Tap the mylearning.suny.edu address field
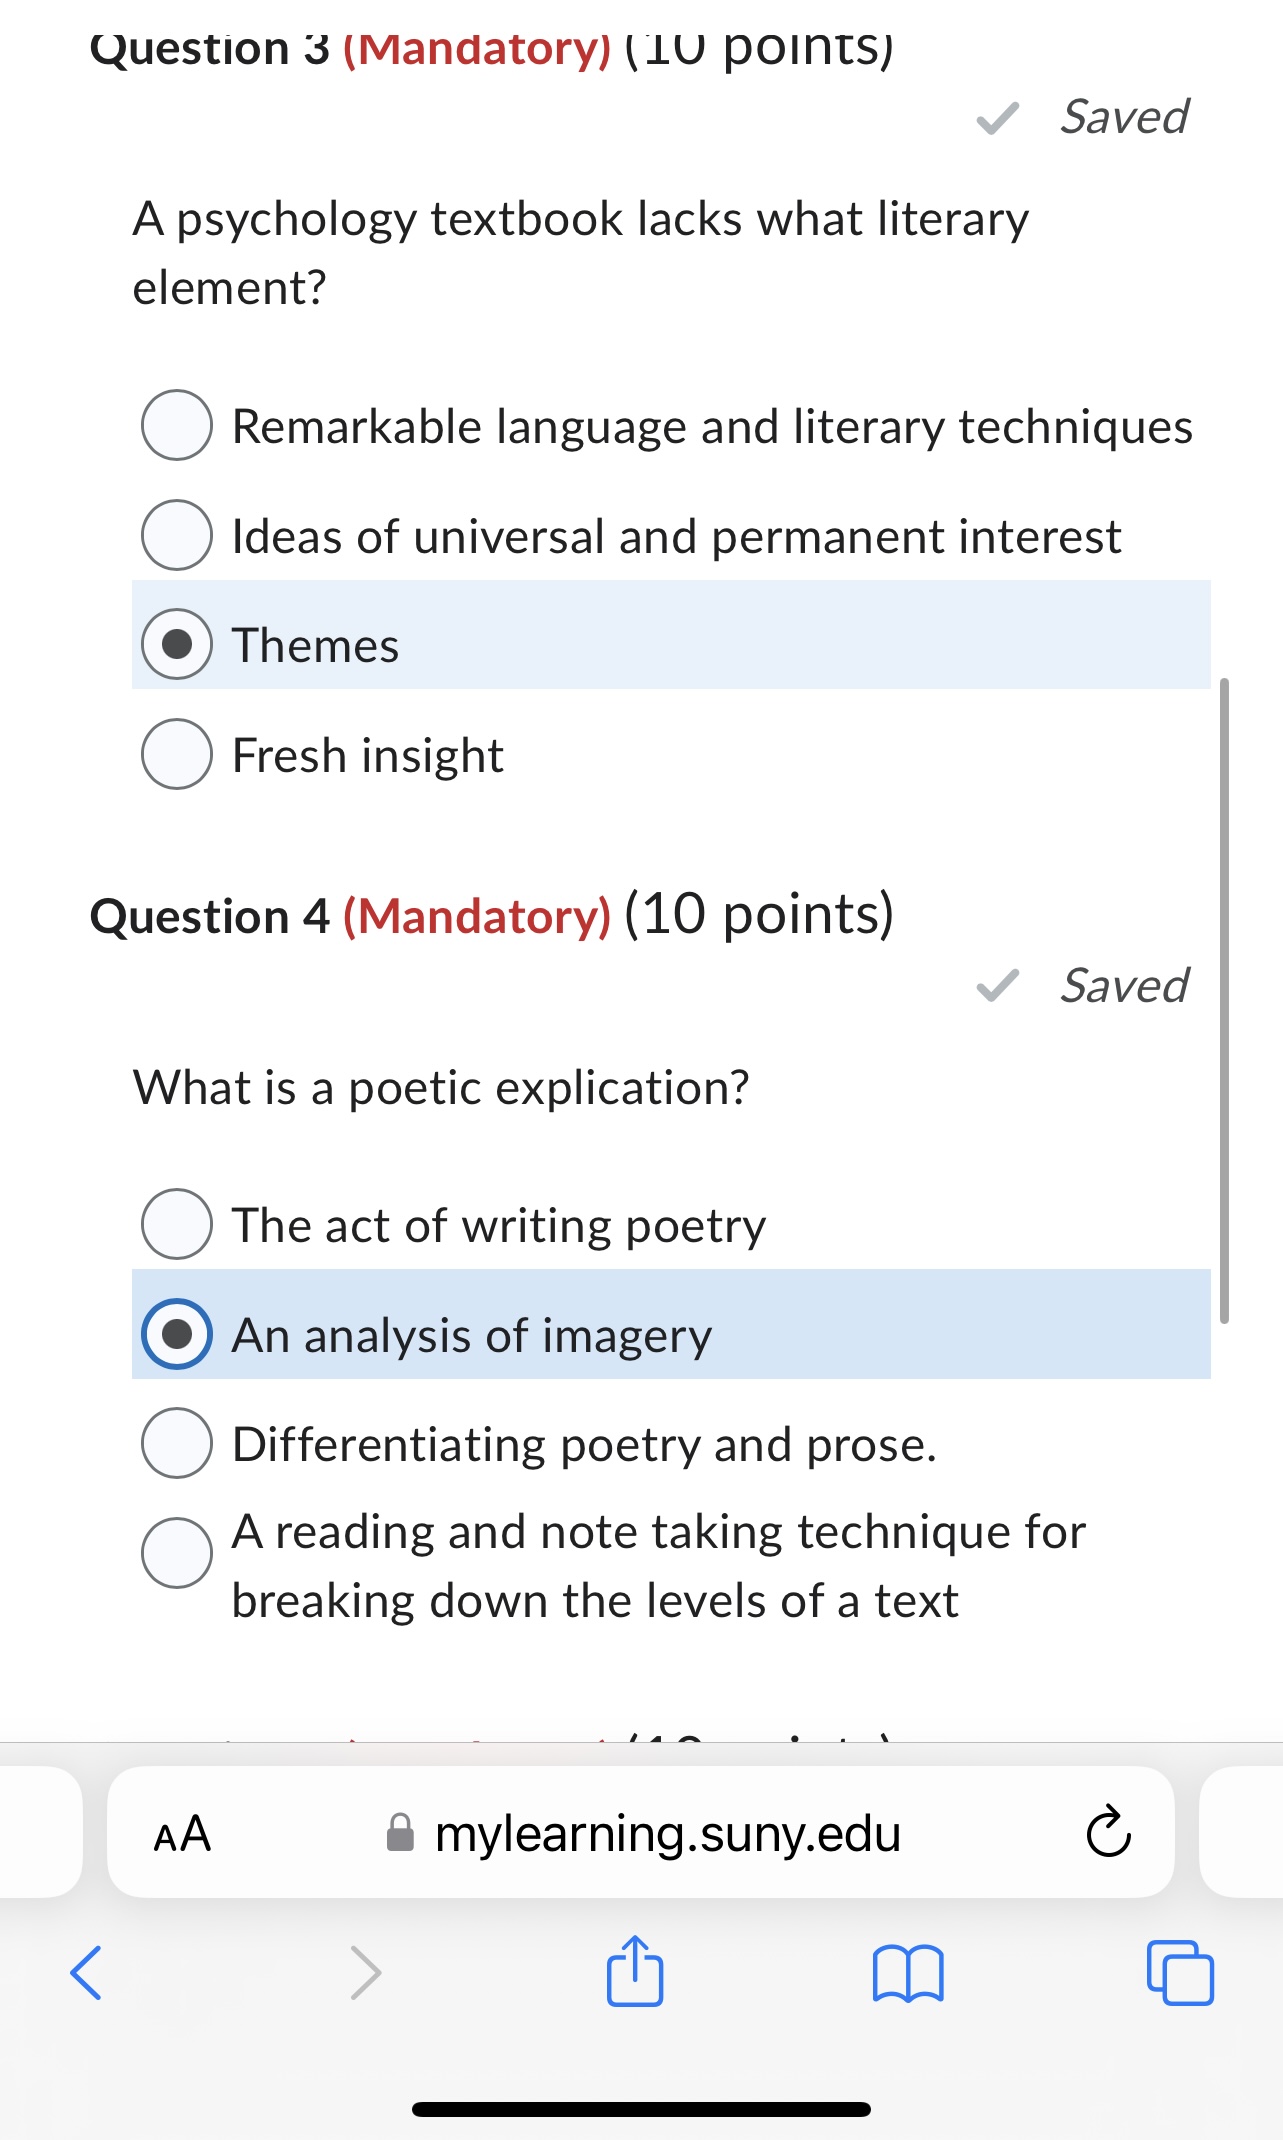The height and width of the screenshot is (2140, 1283). pos(668,1834)
